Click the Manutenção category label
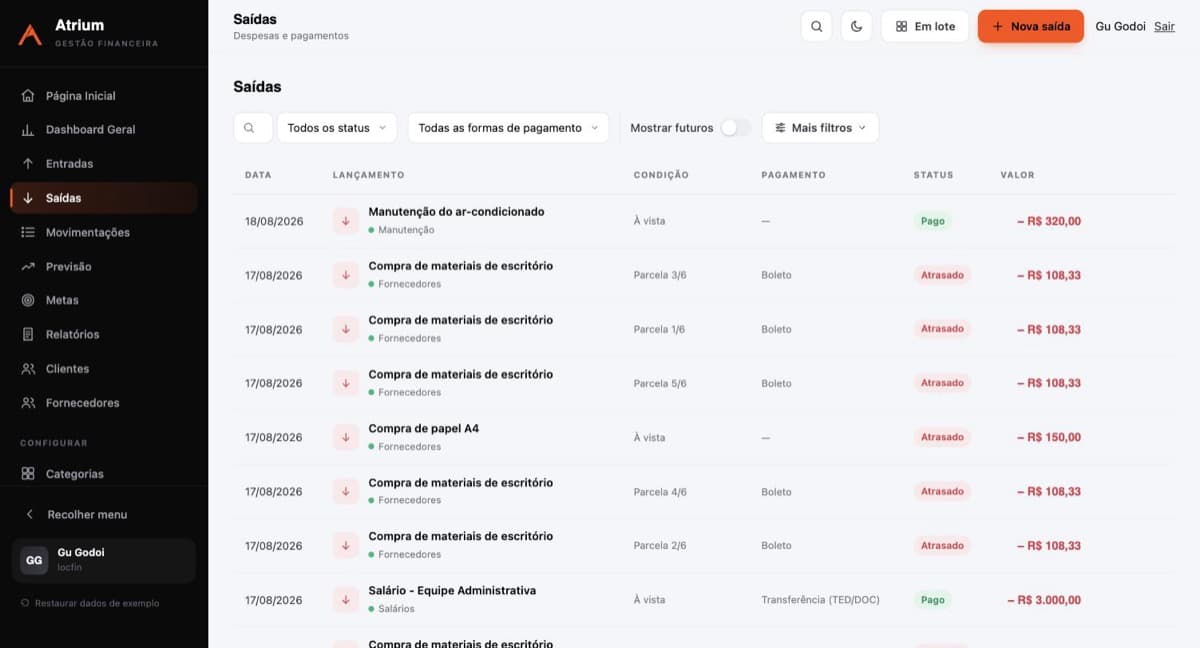The width and height of the screenshot is (1200, 648). [x=406, y=230]
